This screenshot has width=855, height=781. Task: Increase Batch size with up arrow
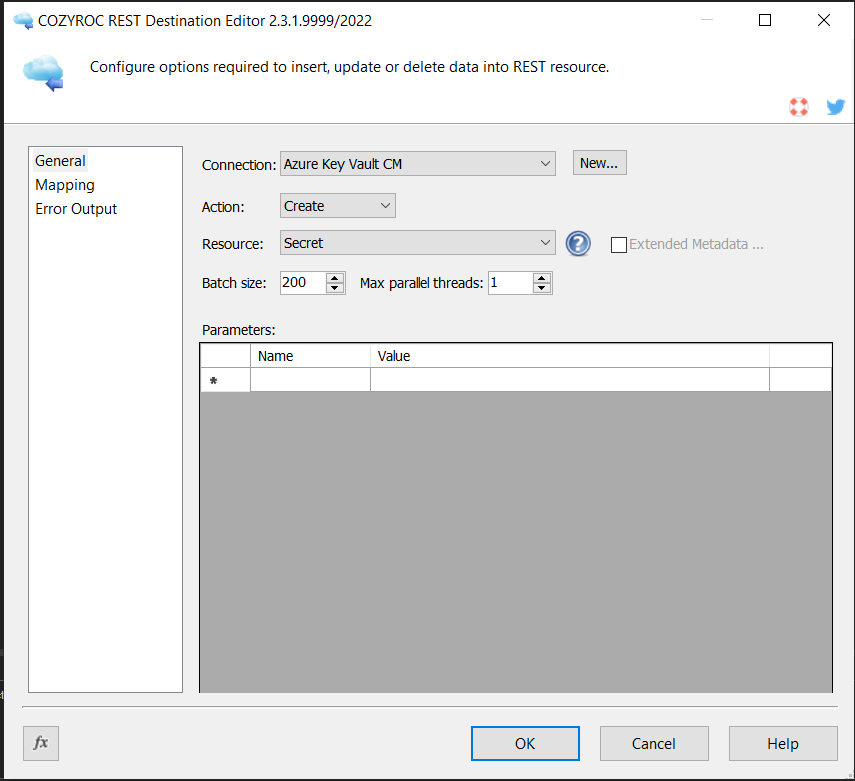tap(335, 278)
